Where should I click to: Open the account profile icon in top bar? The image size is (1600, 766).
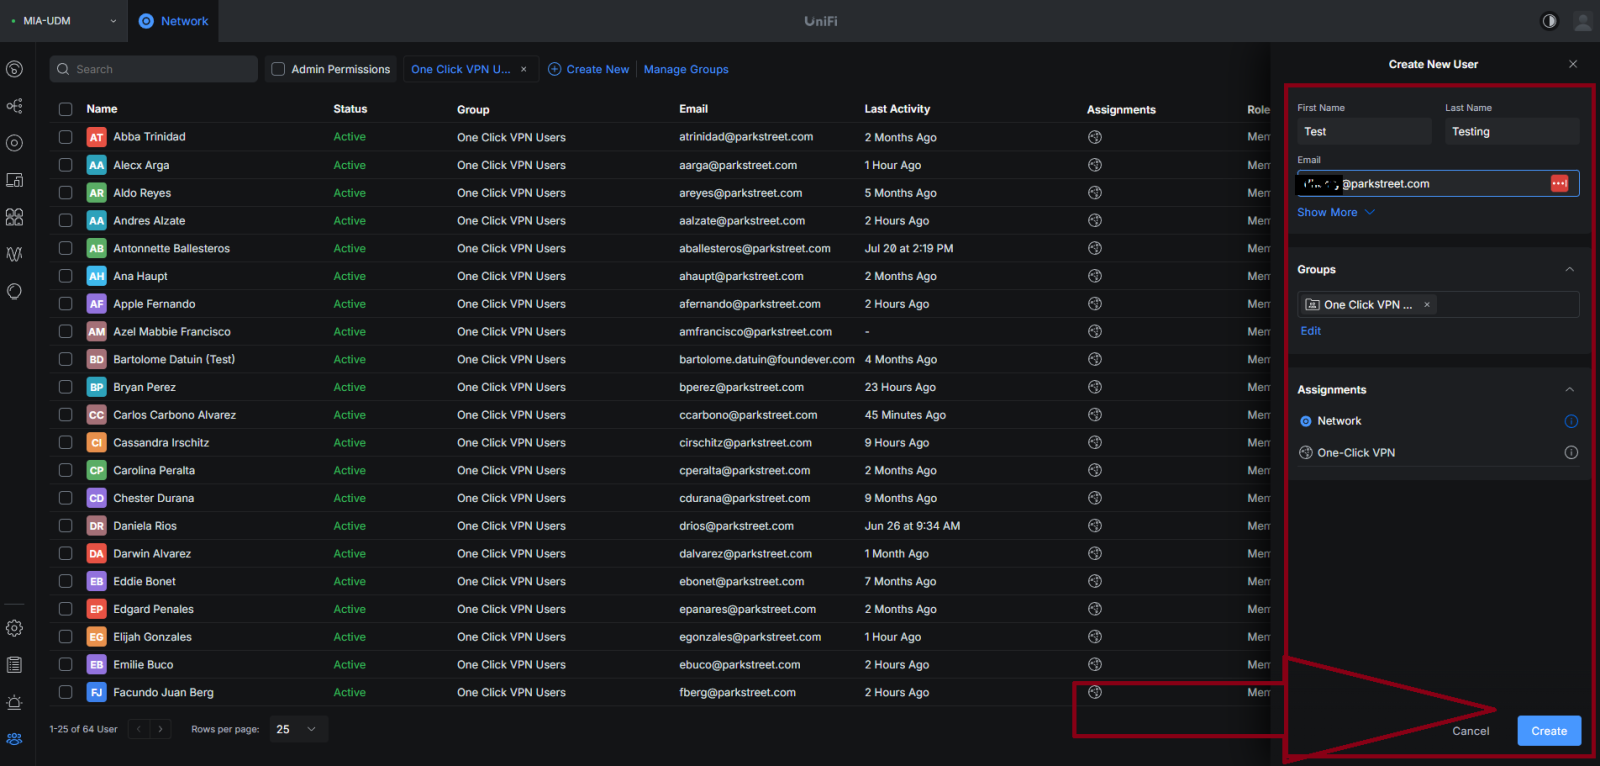pyautogui.click(x=1582, y=21)
